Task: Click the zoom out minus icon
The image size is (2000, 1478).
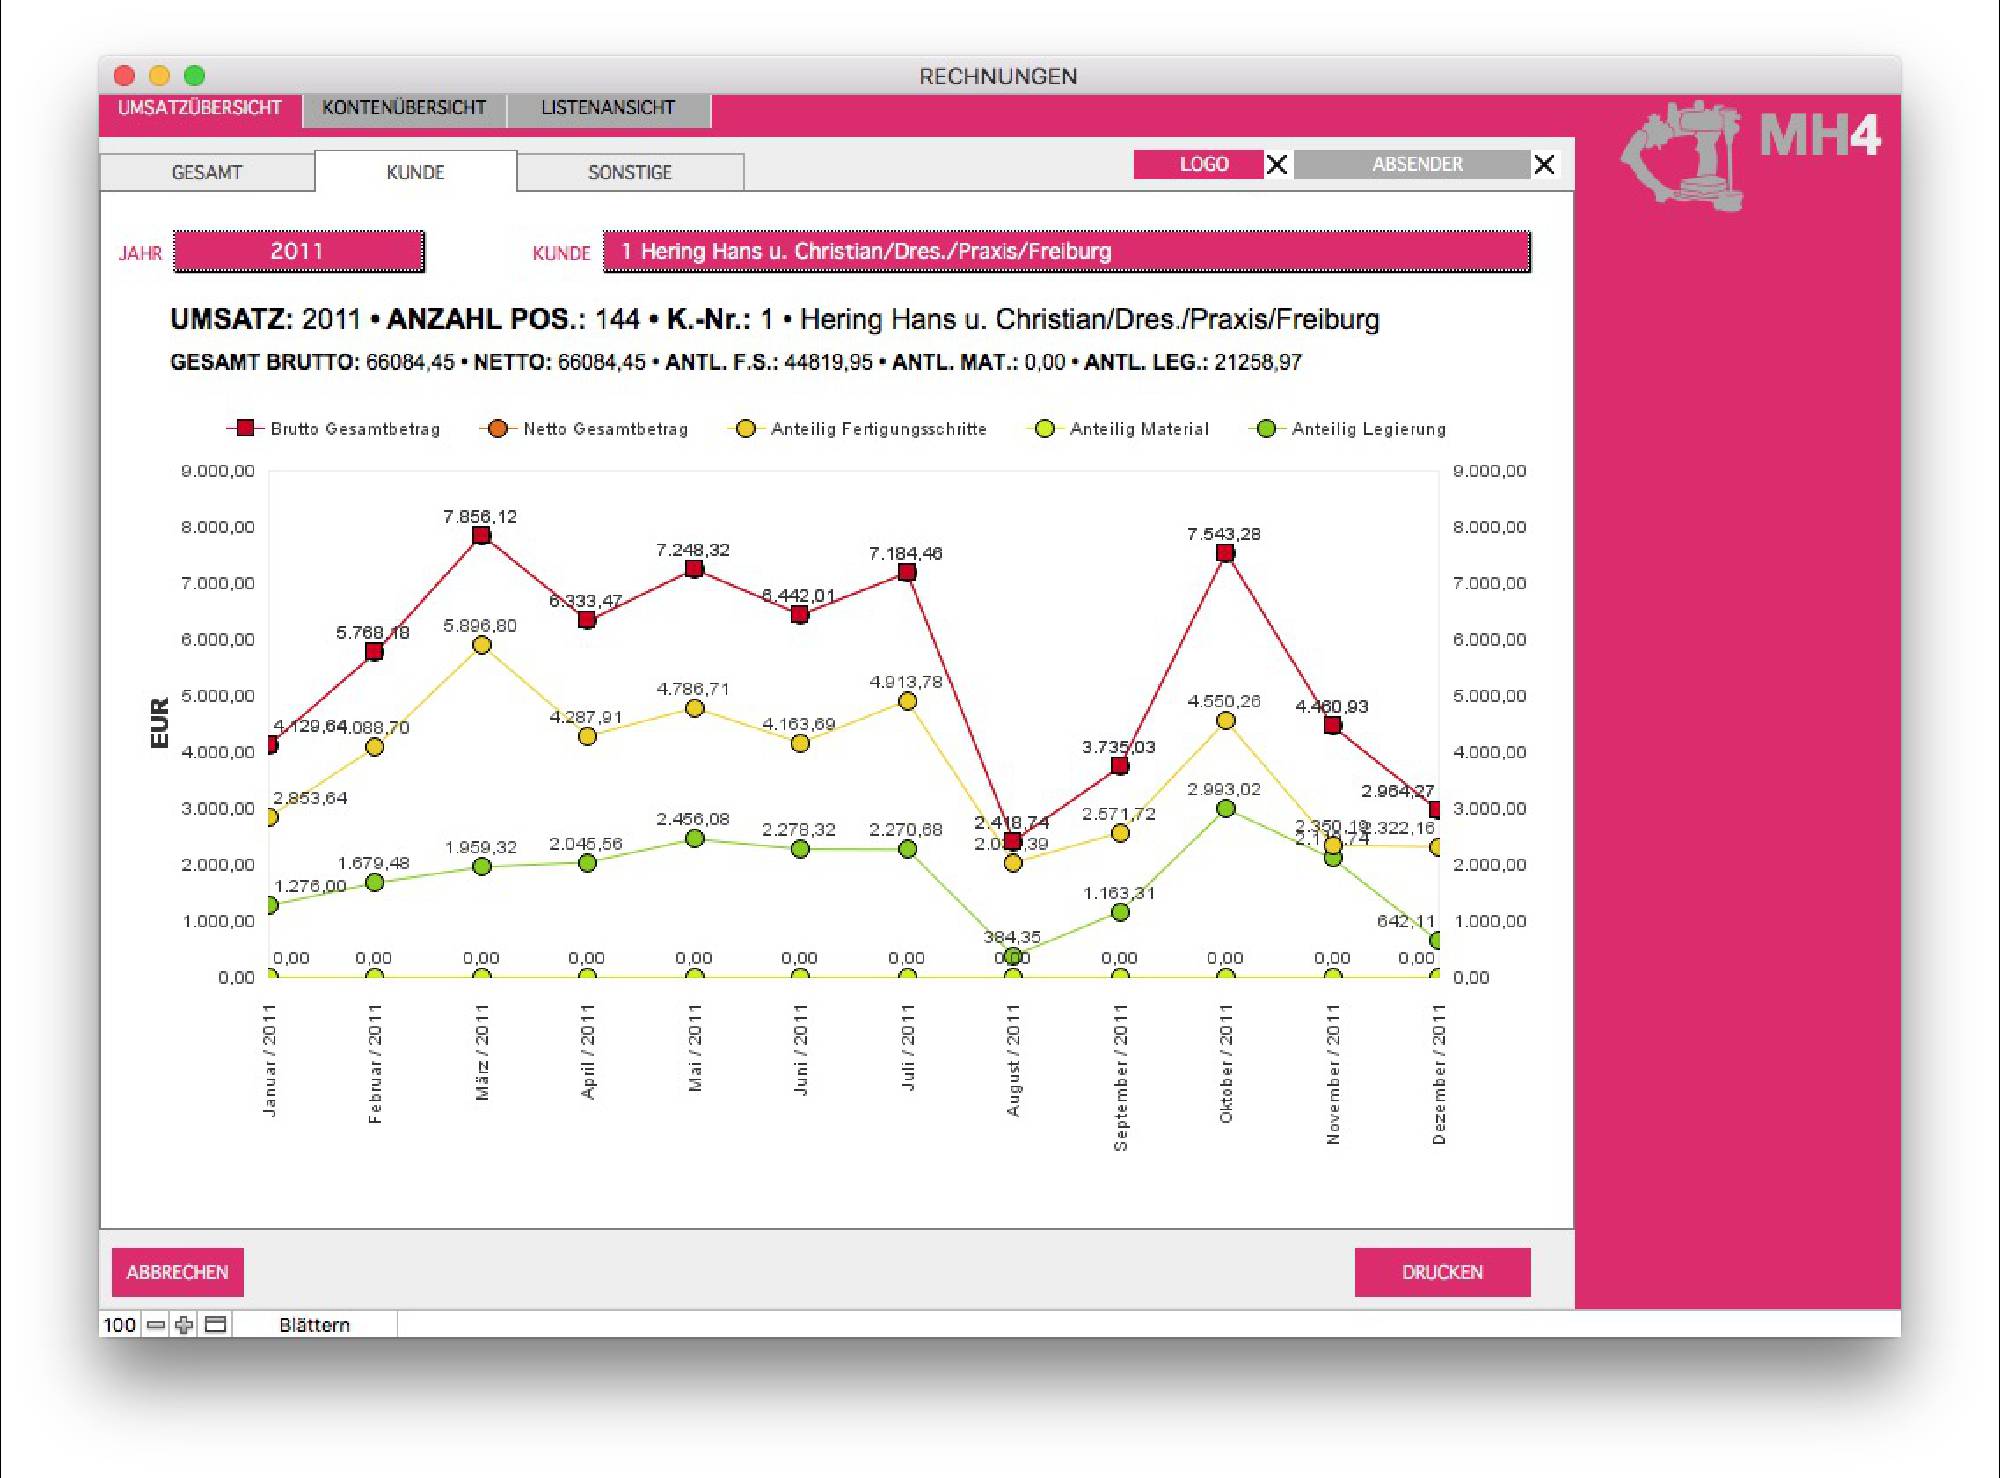Action: [156, 1325]
